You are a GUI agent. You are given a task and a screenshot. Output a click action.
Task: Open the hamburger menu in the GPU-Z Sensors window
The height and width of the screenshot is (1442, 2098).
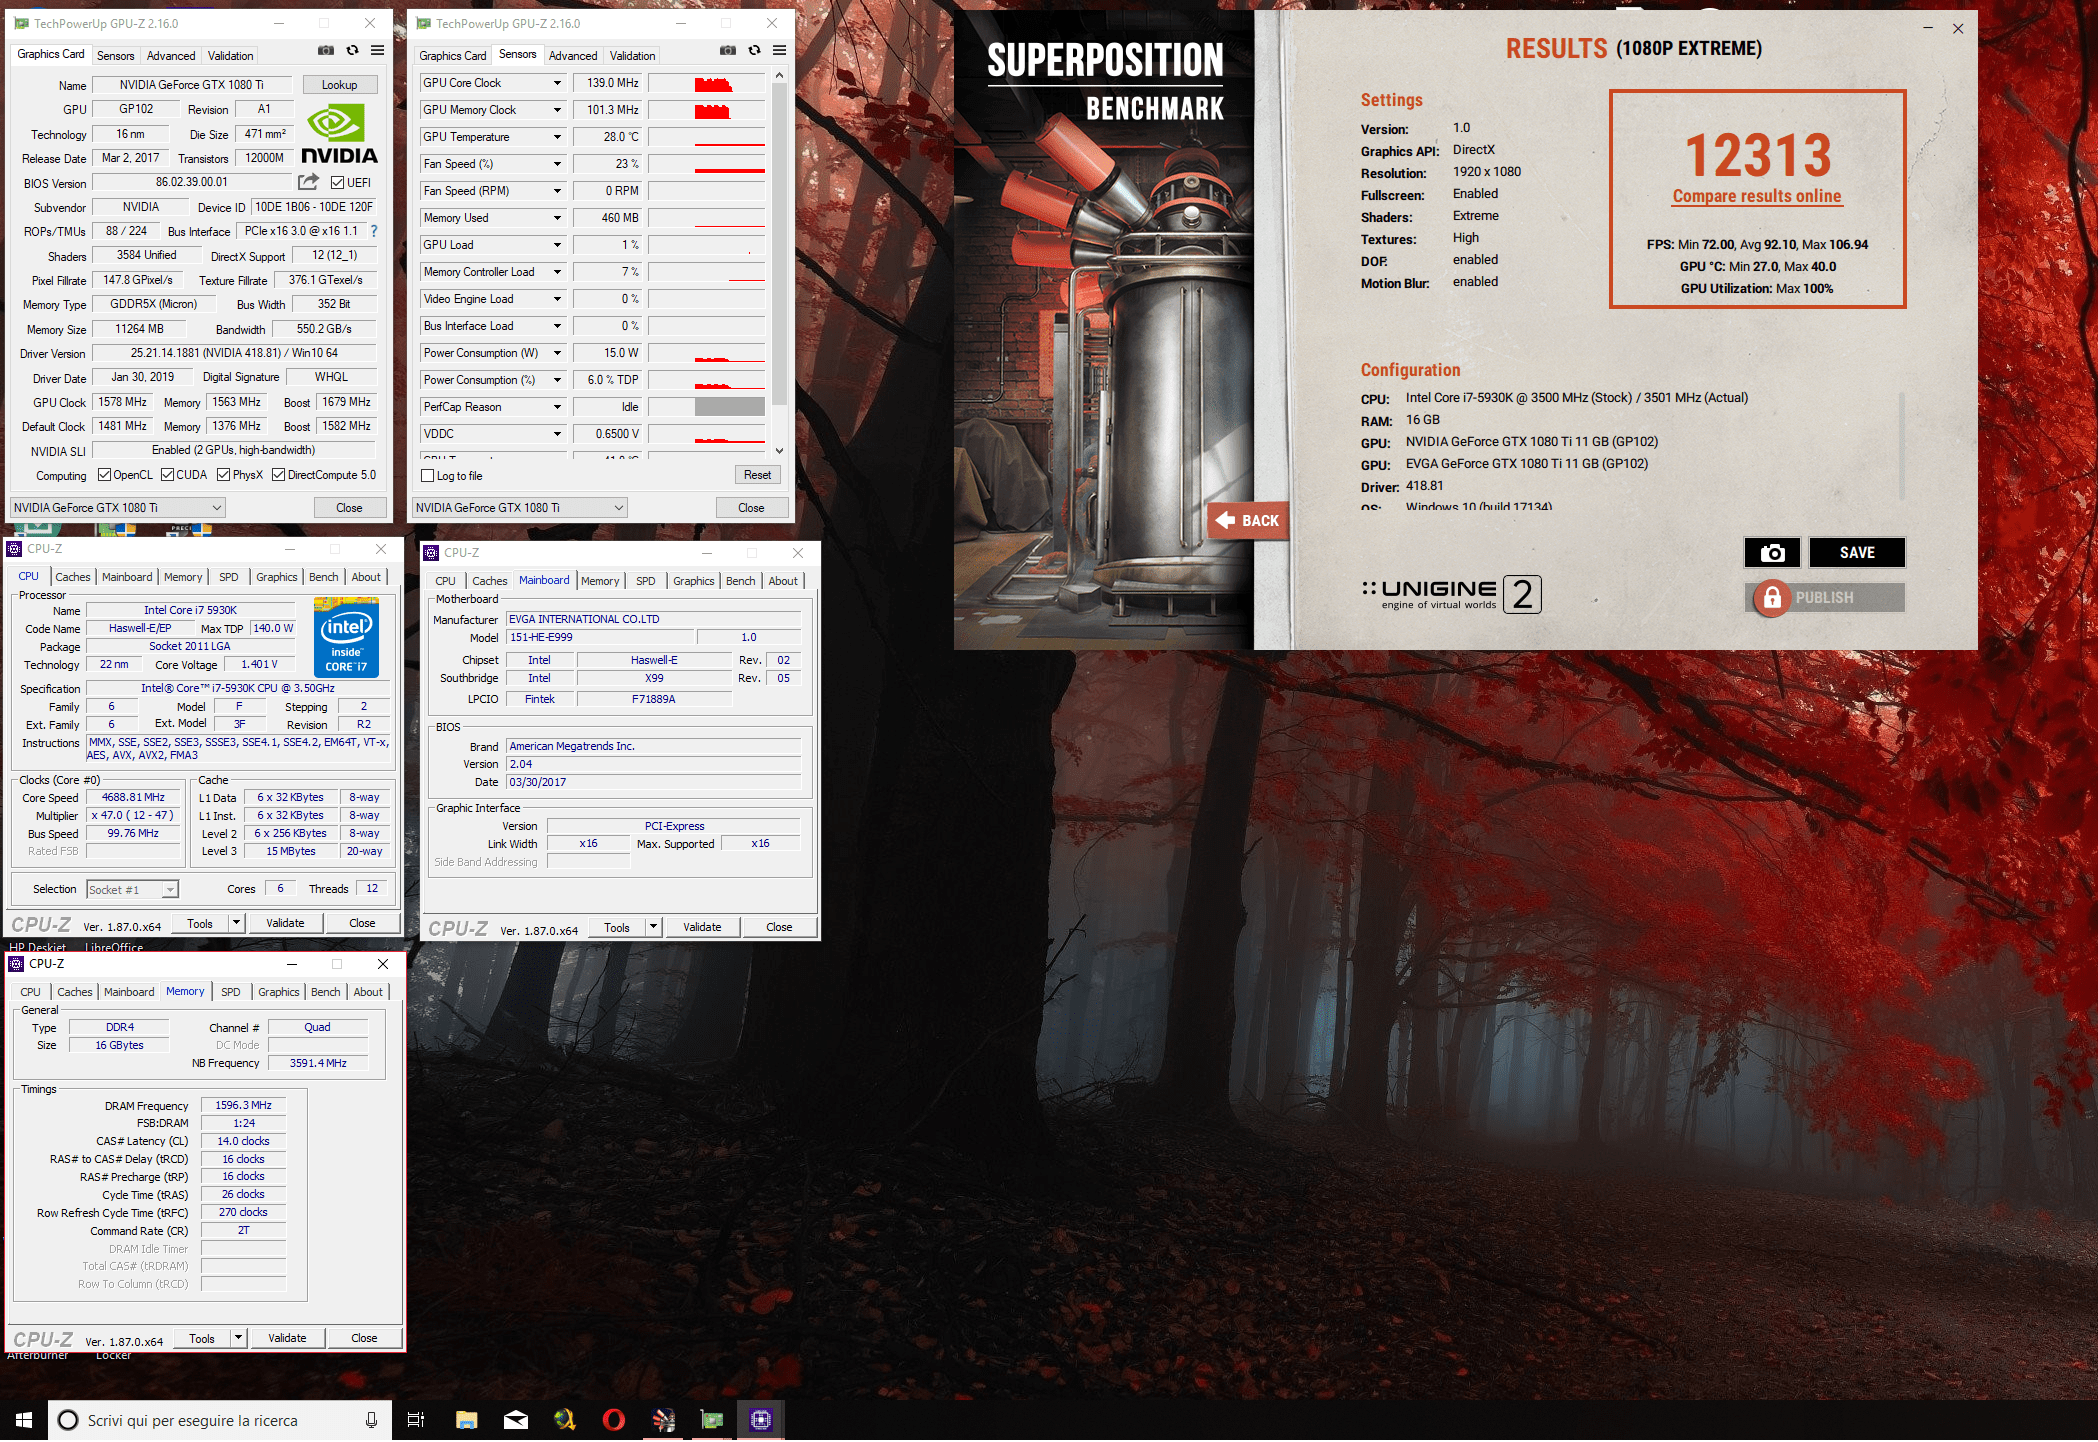(x=780, y=51)
